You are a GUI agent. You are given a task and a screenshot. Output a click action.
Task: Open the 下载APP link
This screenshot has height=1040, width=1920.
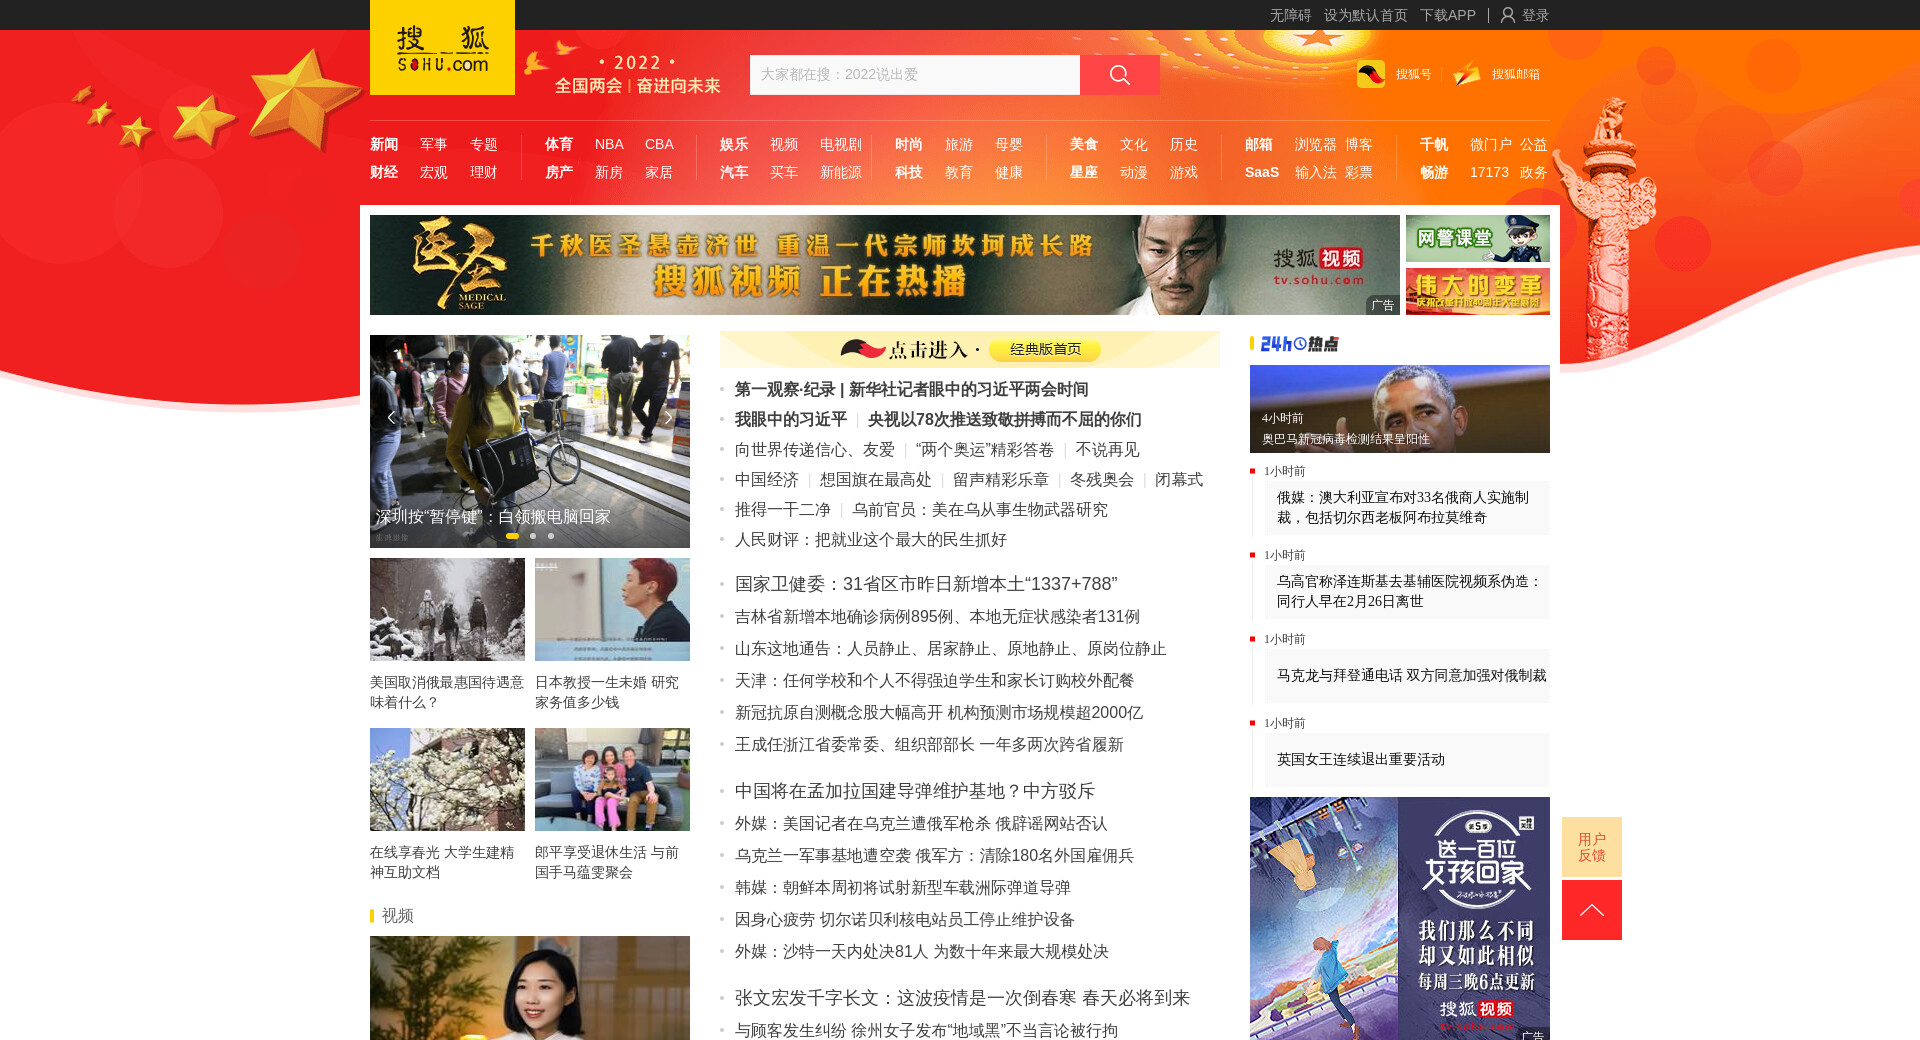1447,15
